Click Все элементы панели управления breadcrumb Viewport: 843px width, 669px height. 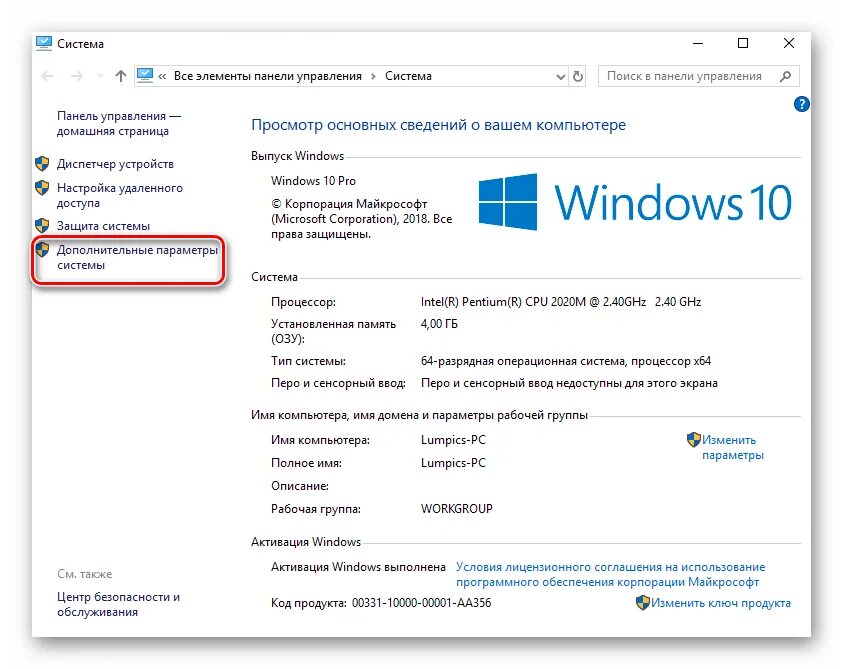tap(267, 76)
